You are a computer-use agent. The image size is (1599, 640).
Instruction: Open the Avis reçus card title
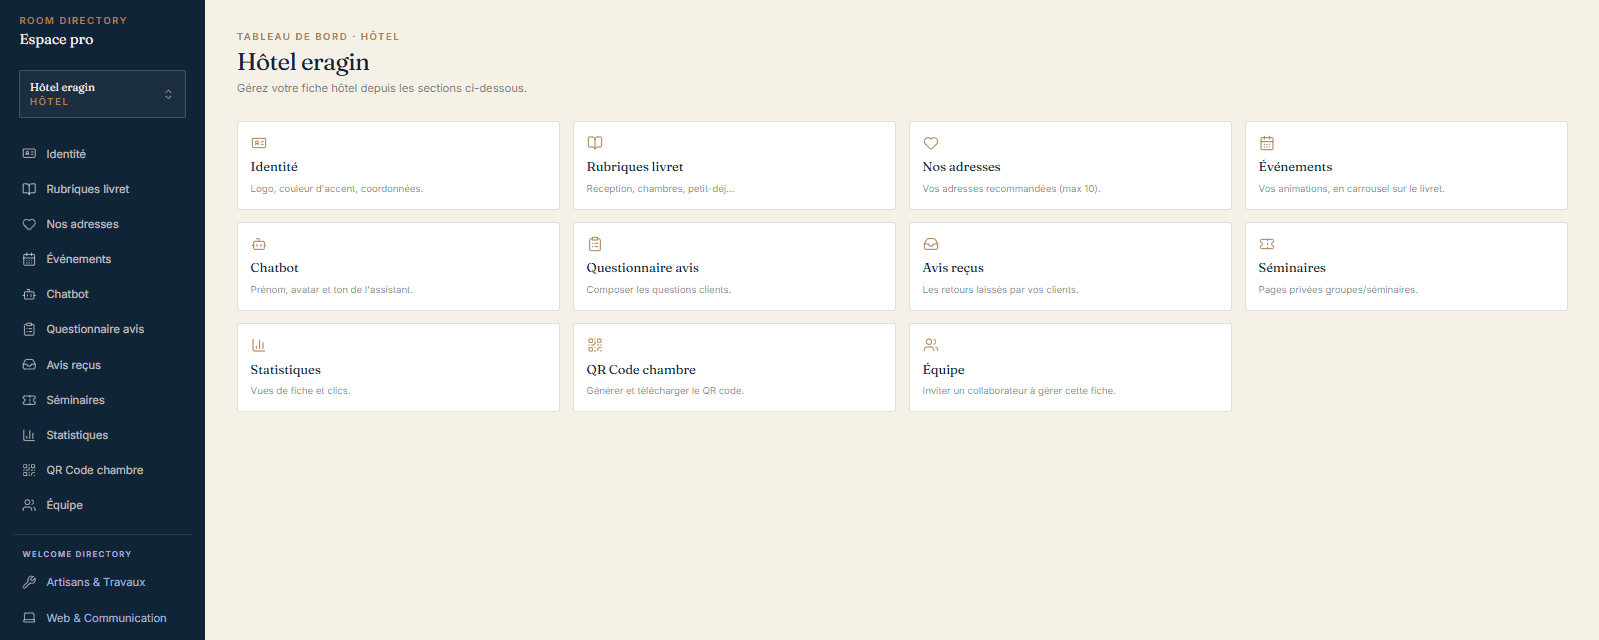(x=953, y=268)
